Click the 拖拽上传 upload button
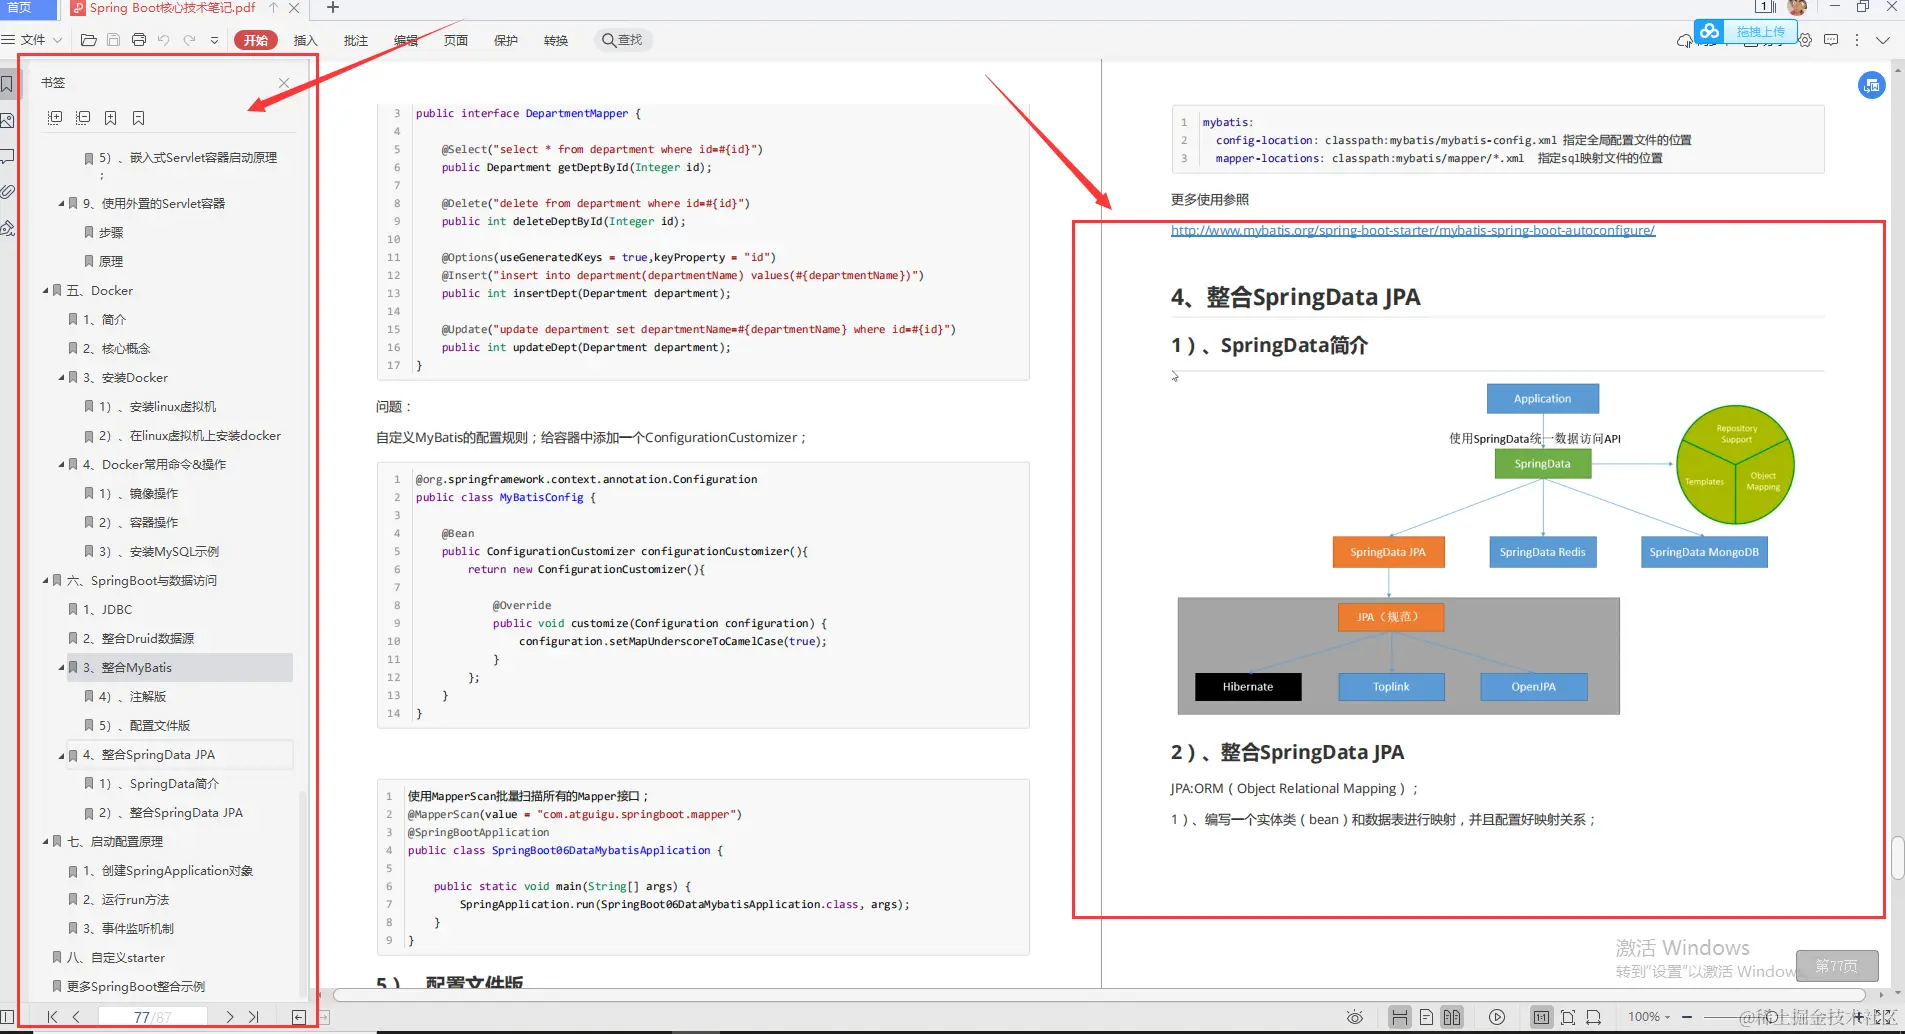Viewport: 1905px width, 1034px height. click(1746, 32)
